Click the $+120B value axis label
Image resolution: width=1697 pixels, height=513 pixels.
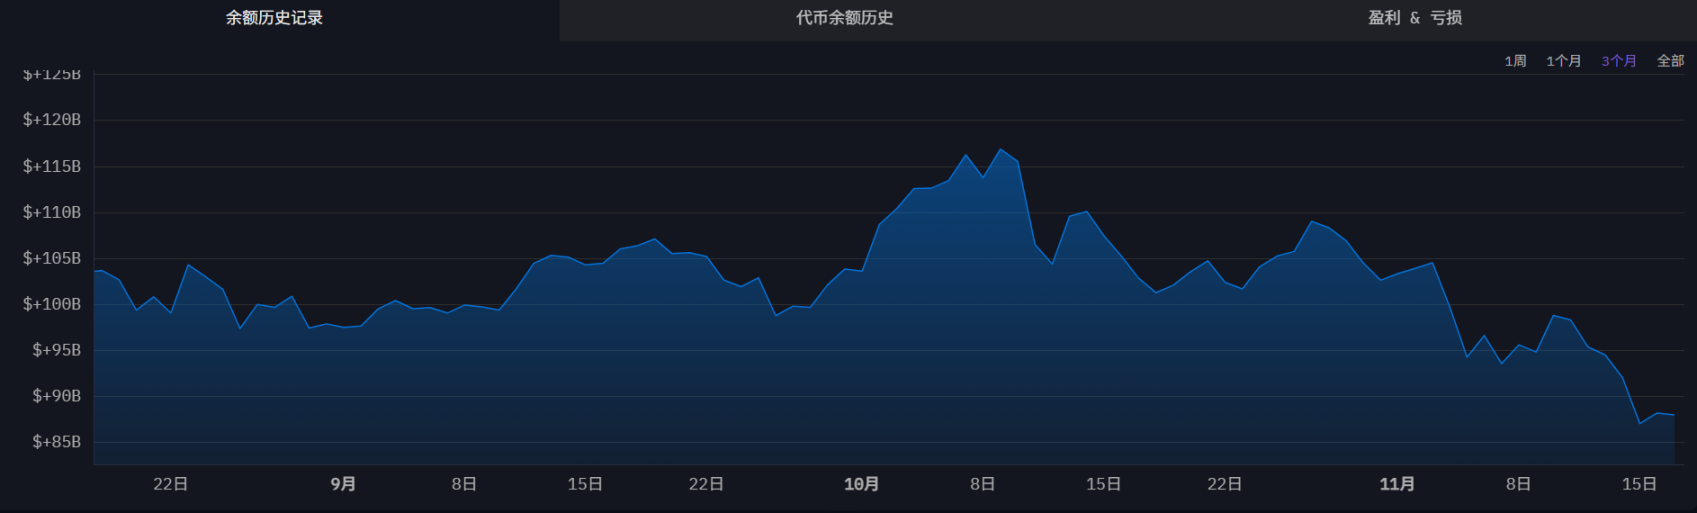52,120
